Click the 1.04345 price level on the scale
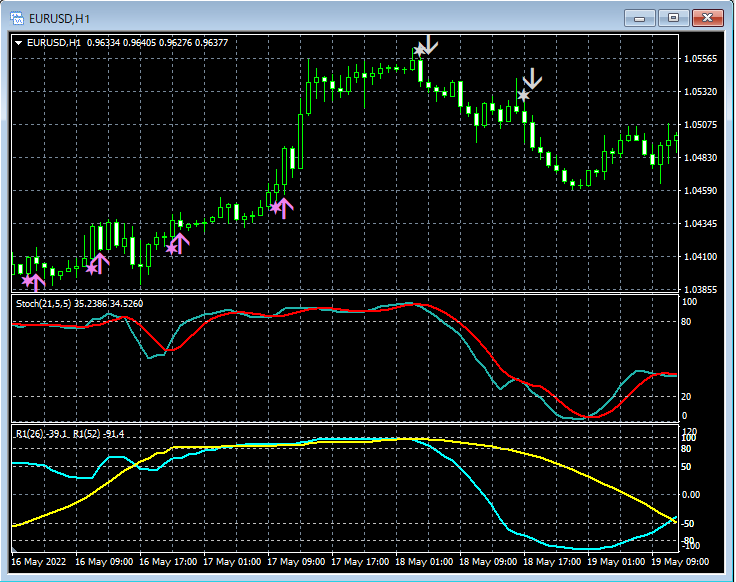The width and height of the screenshot is (736, 582). [701, 223]
